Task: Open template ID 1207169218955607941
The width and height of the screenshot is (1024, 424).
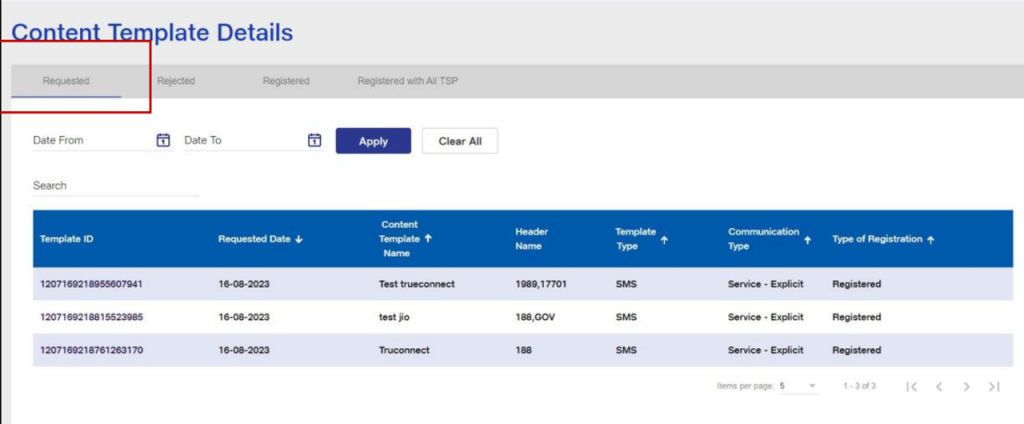Action: point(91,284)
